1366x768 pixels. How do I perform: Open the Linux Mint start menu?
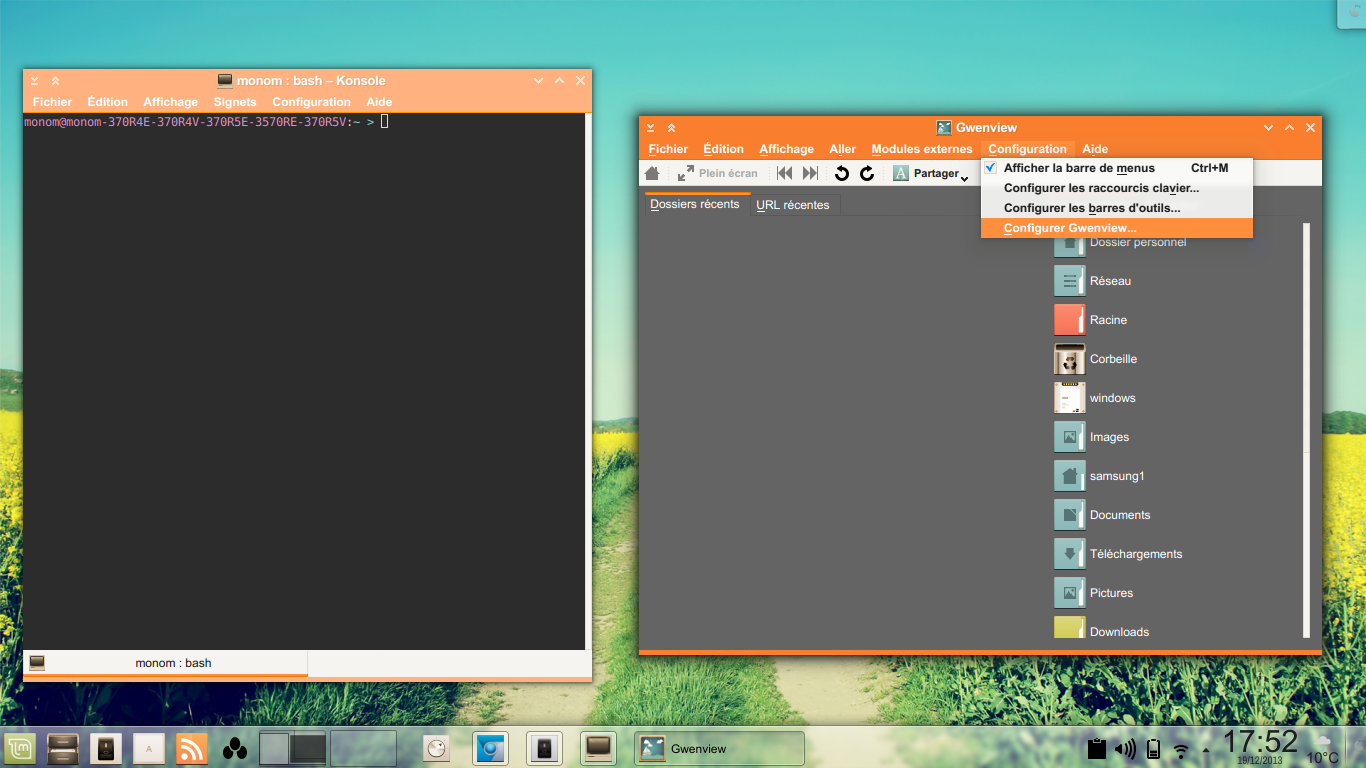pyautogui.click(x=20, y=748)
